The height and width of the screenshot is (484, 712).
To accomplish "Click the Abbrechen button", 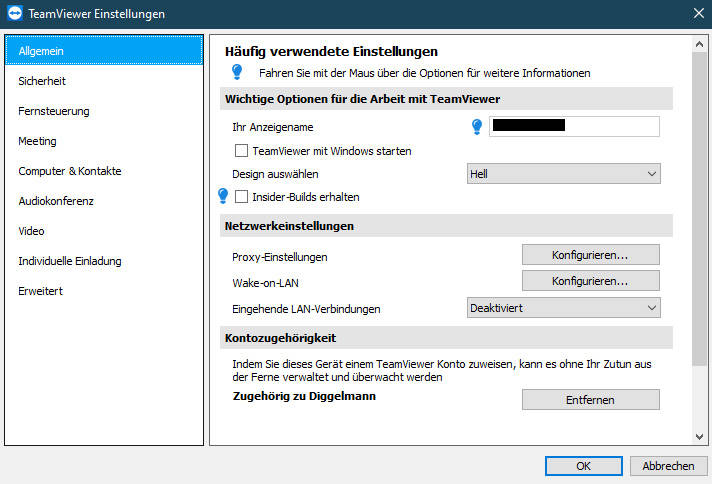I will [668, 466].
